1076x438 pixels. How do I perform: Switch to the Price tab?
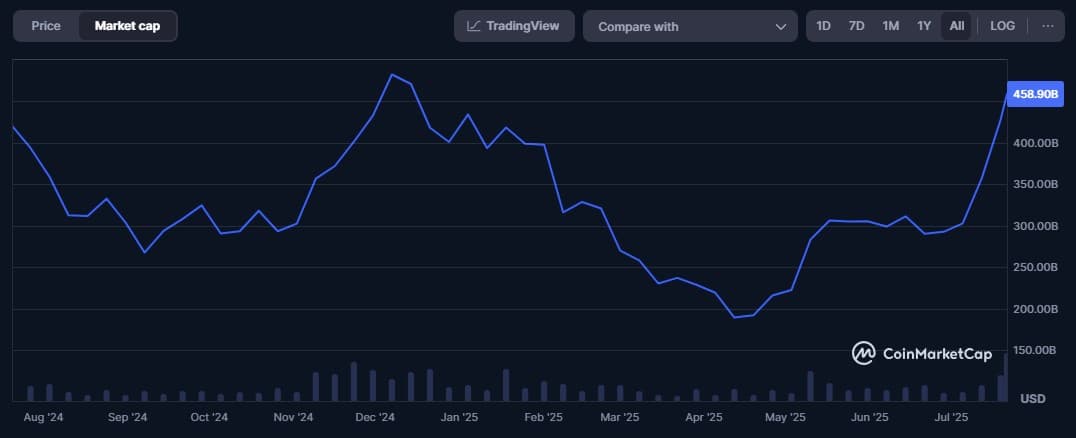[46, 26]
